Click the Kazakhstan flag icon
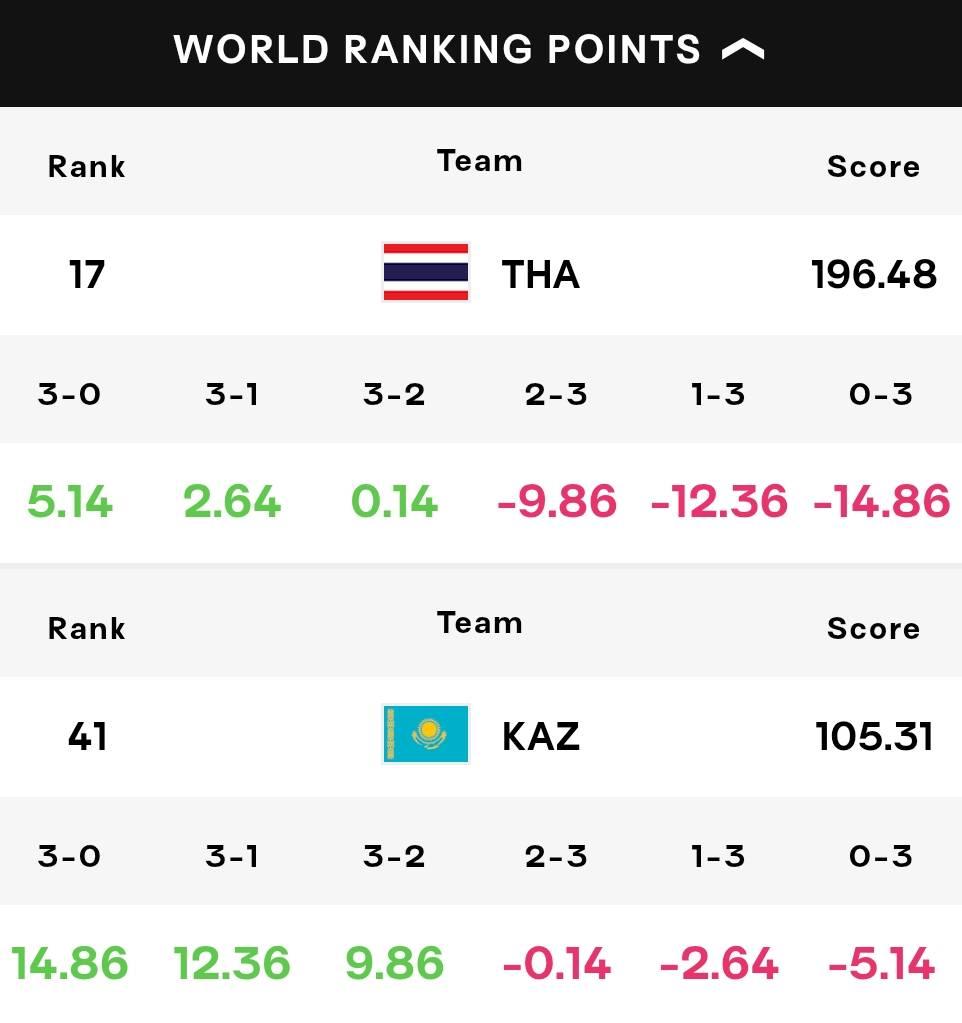Screen dimensions: 962x1023 (426, 734)
